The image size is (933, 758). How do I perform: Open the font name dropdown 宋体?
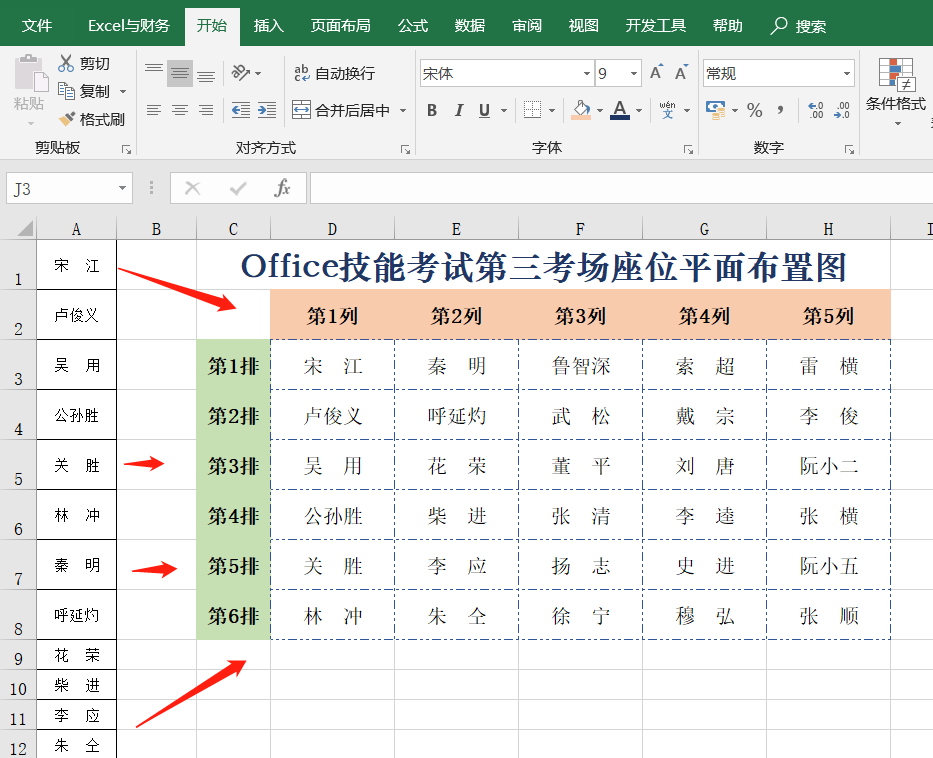587,73
